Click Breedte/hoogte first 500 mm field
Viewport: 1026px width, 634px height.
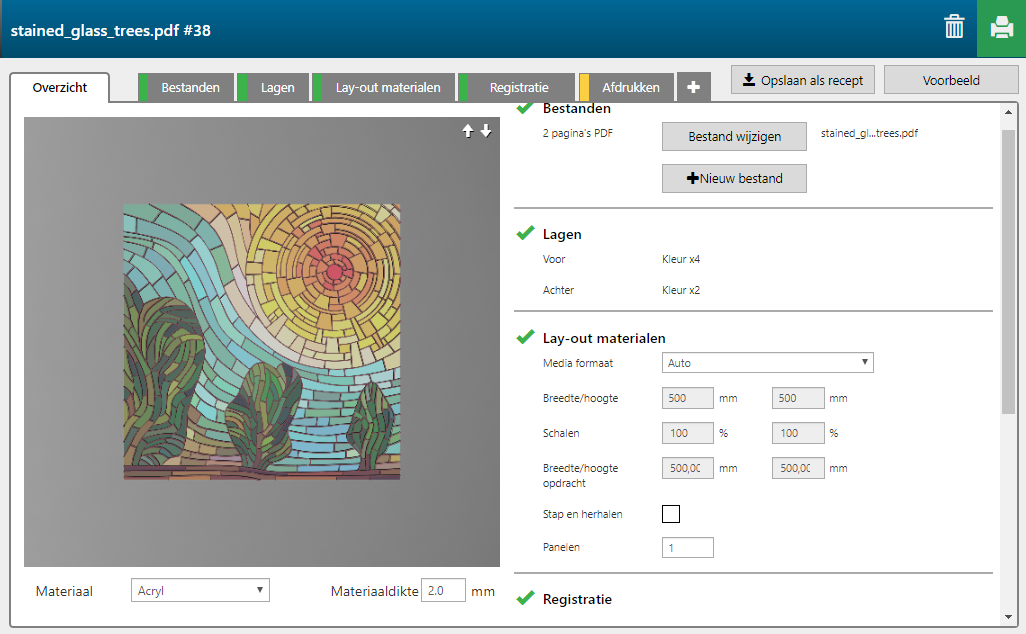click(688, 398)
